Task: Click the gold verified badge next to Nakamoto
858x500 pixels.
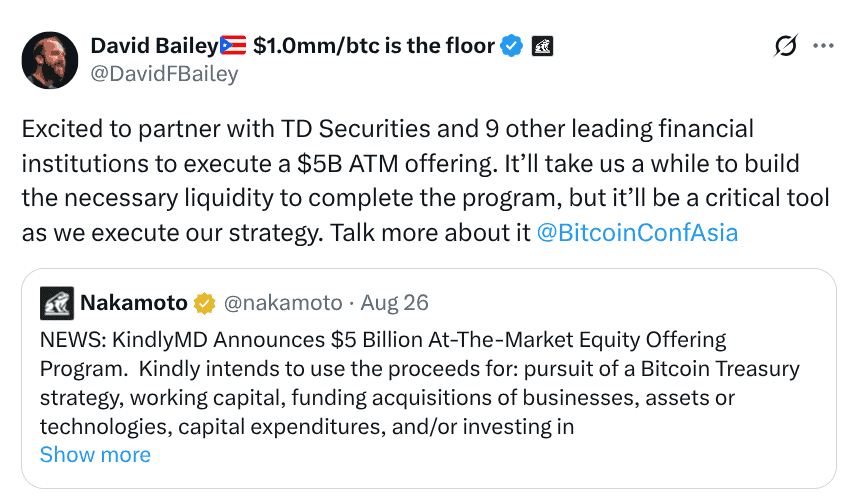Action: [x=204, y=303]
